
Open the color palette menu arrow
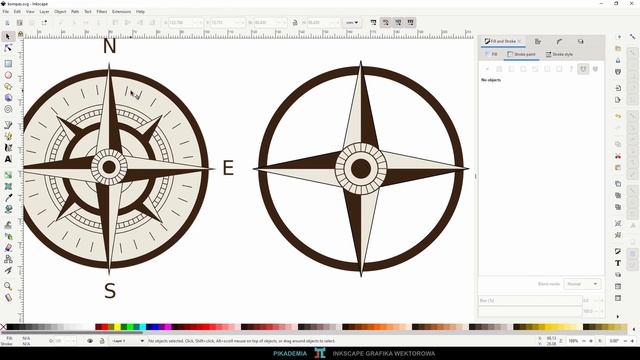[x=634, y=329]
